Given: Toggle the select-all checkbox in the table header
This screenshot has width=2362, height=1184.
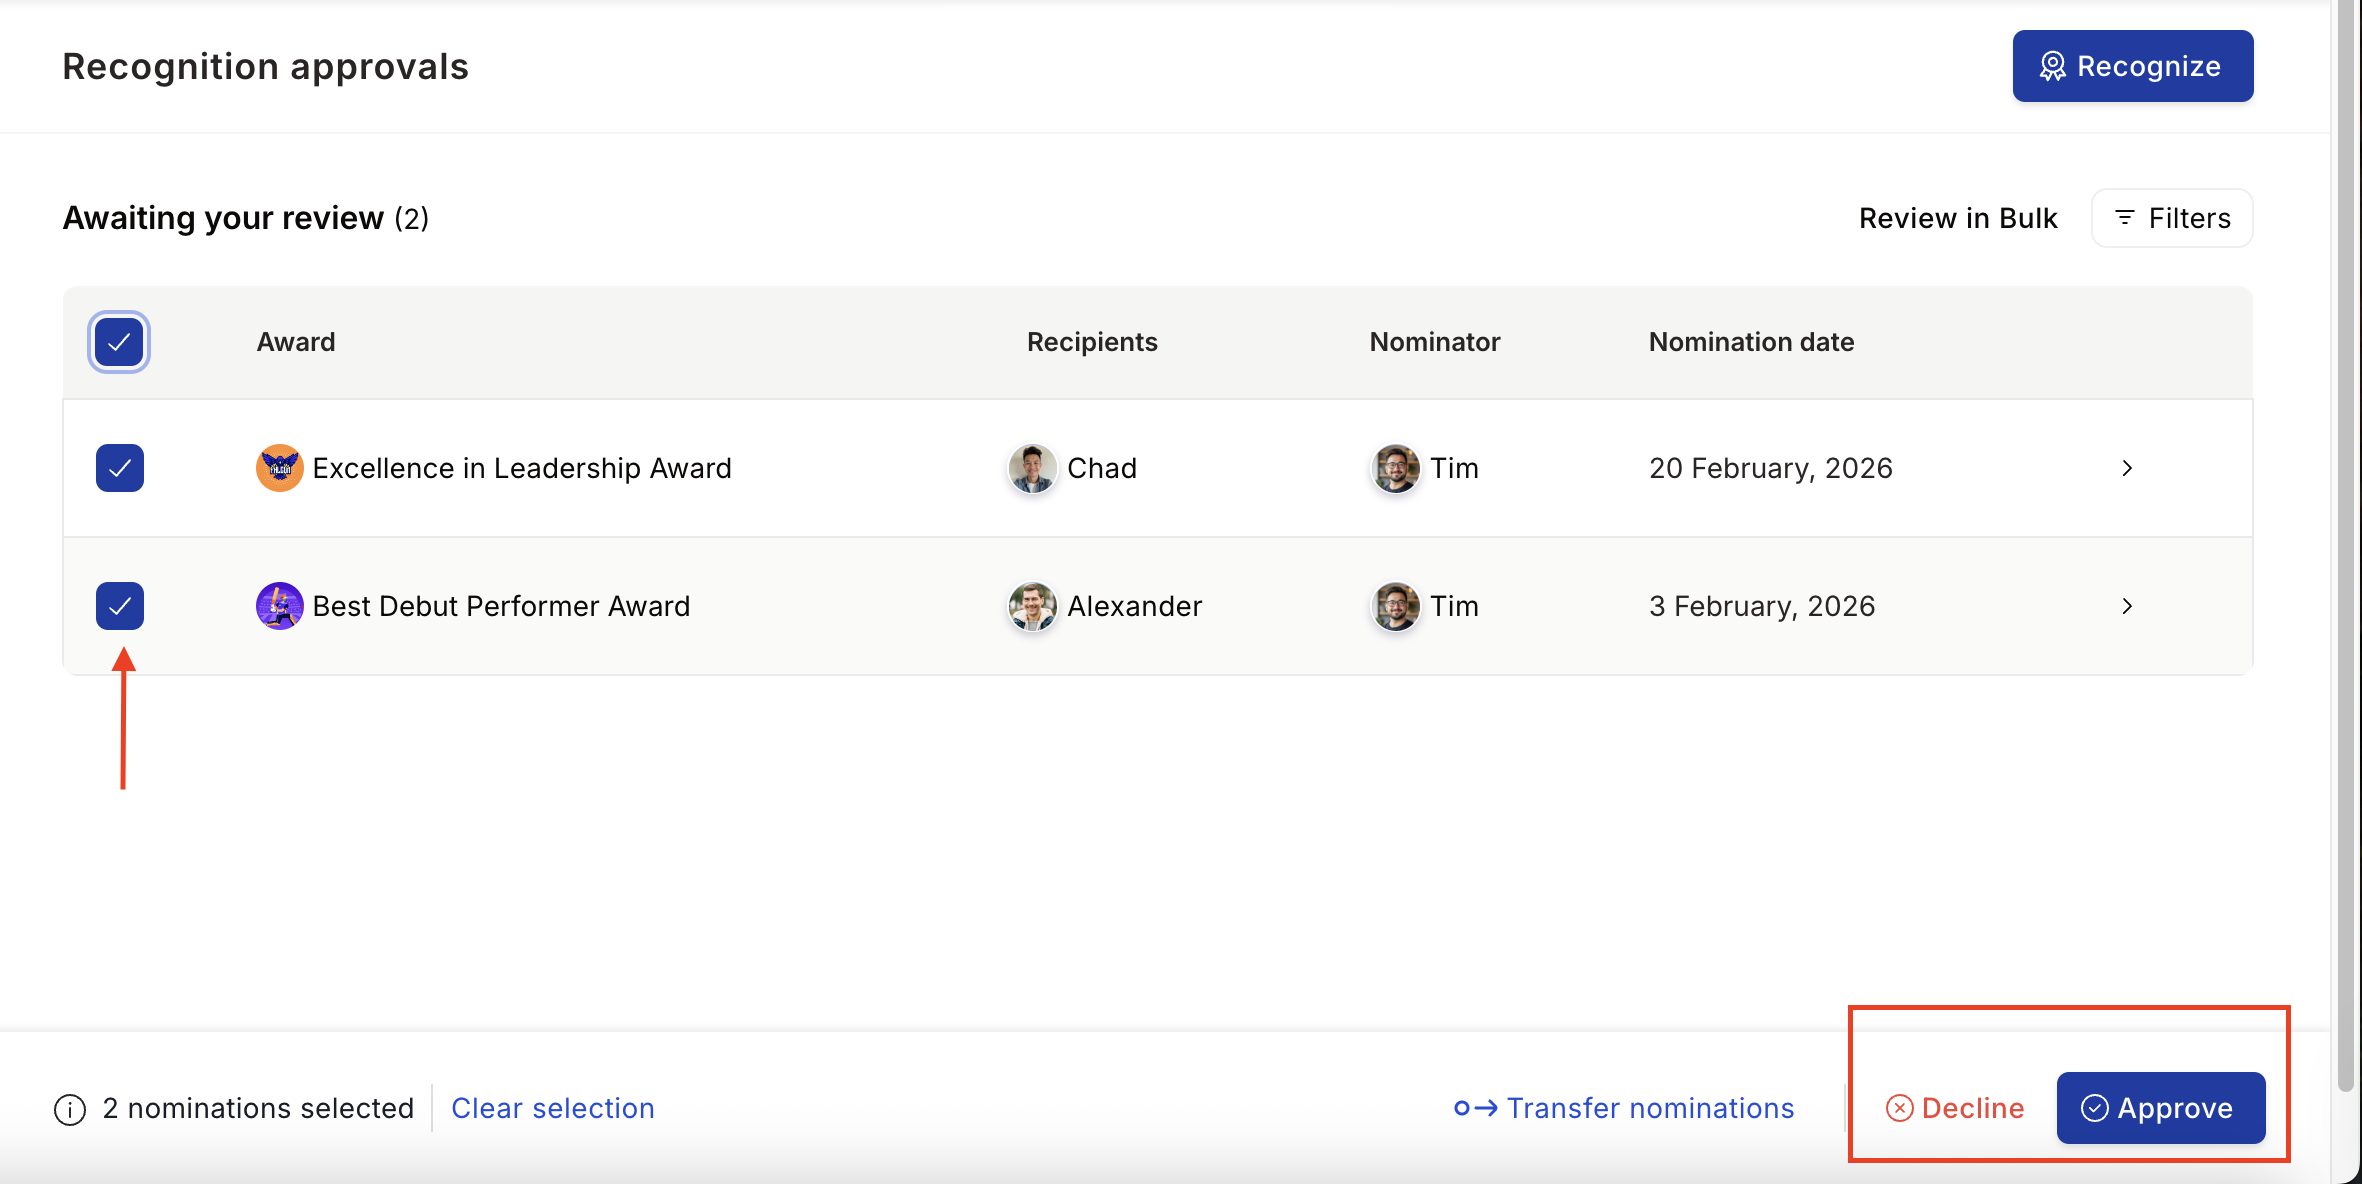Looking at the screenshot, I should pyautogui.click(x=119, y=342).
